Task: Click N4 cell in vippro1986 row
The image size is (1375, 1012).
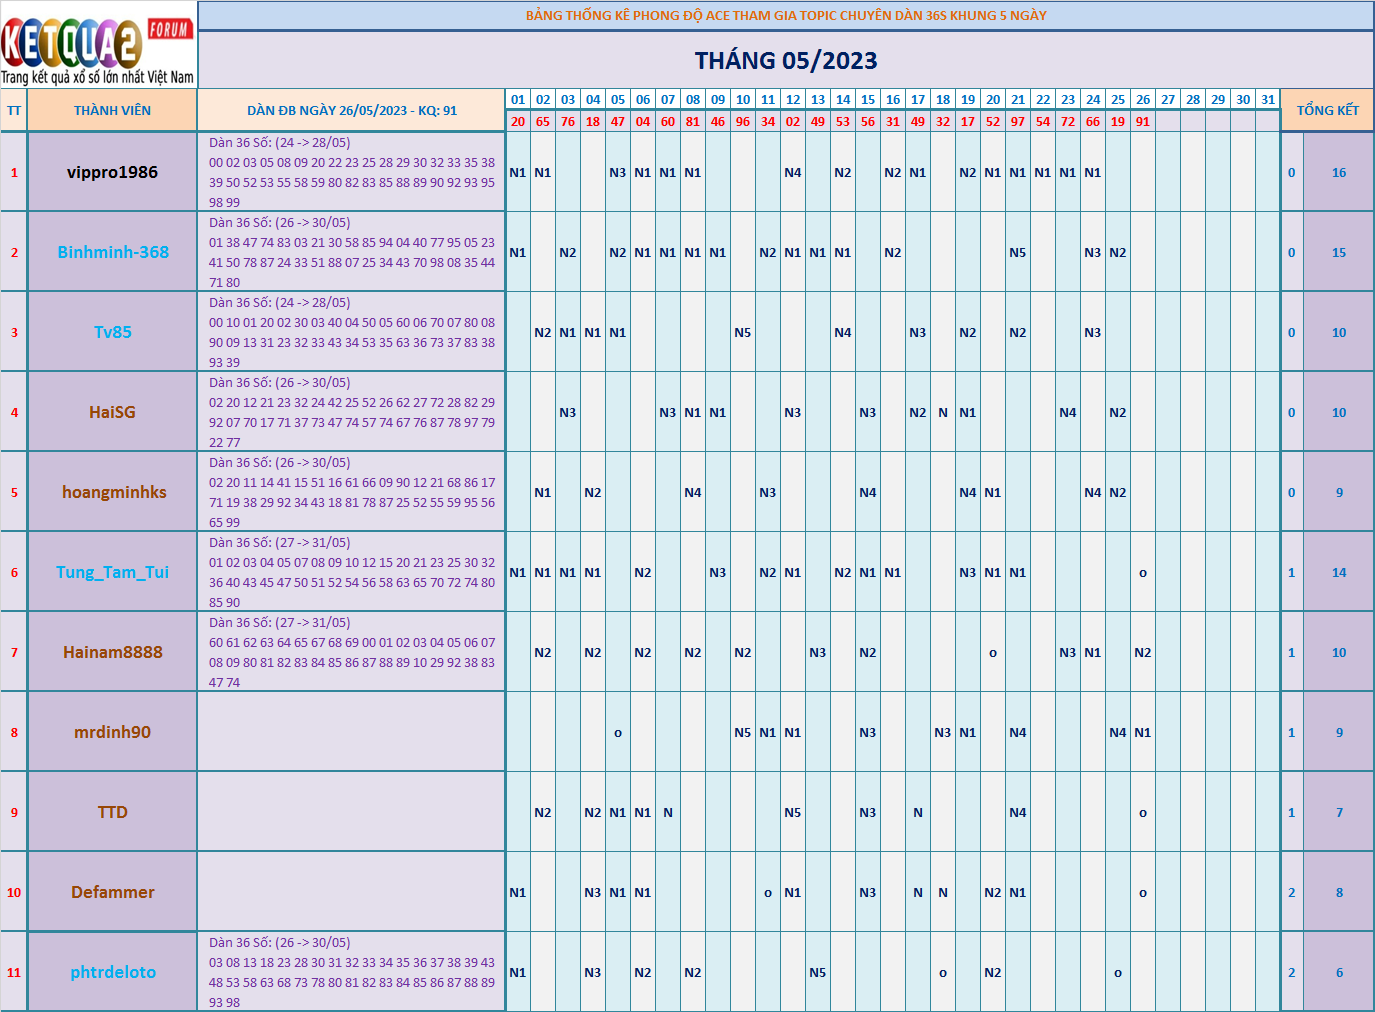Action: point(793,173)
